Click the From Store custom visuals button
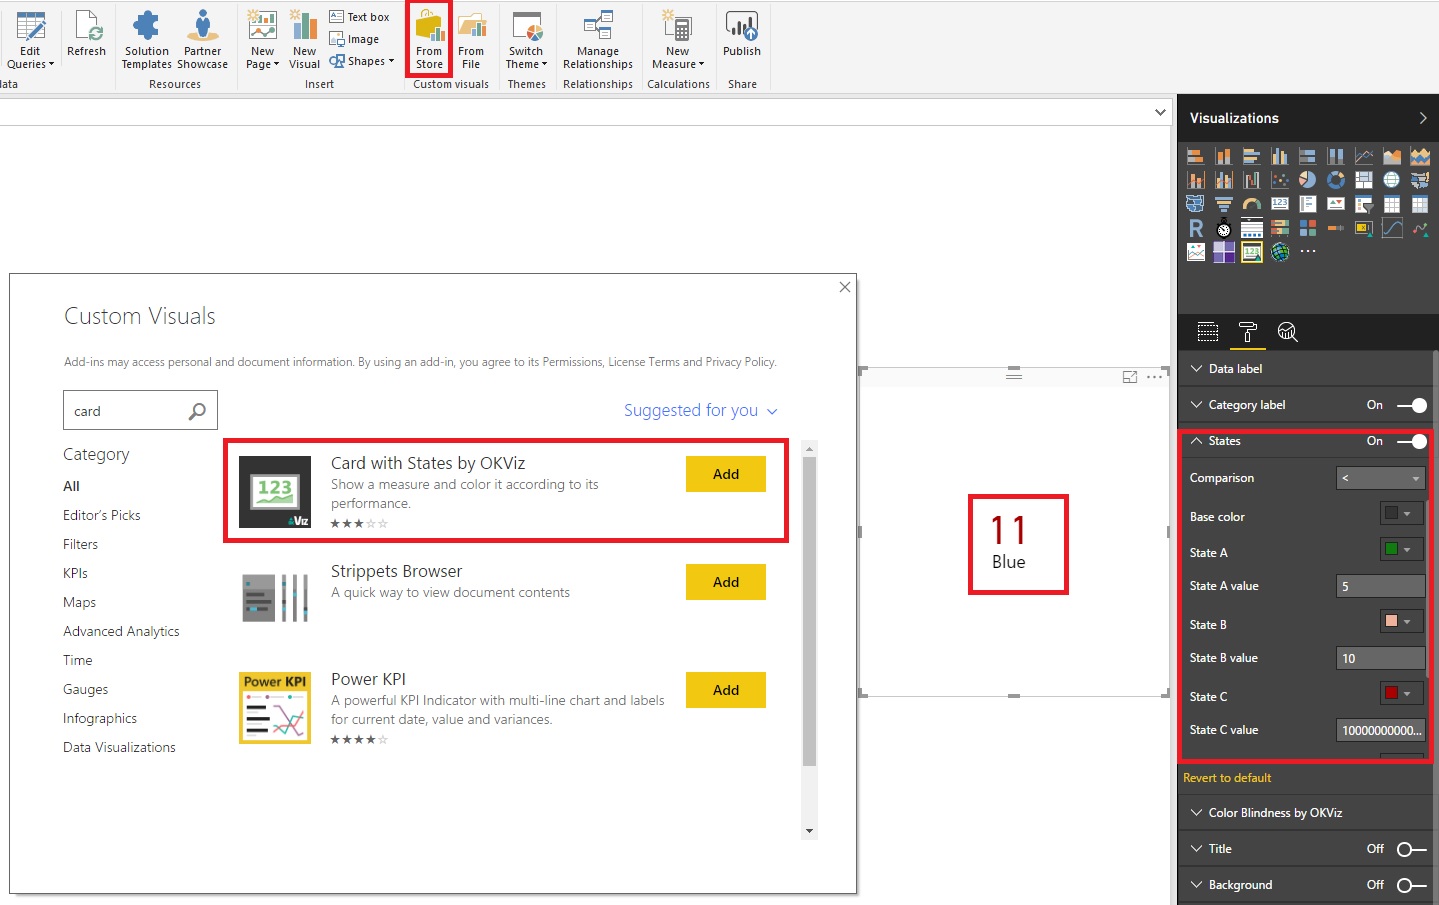1439x905 pixels. 429,40
